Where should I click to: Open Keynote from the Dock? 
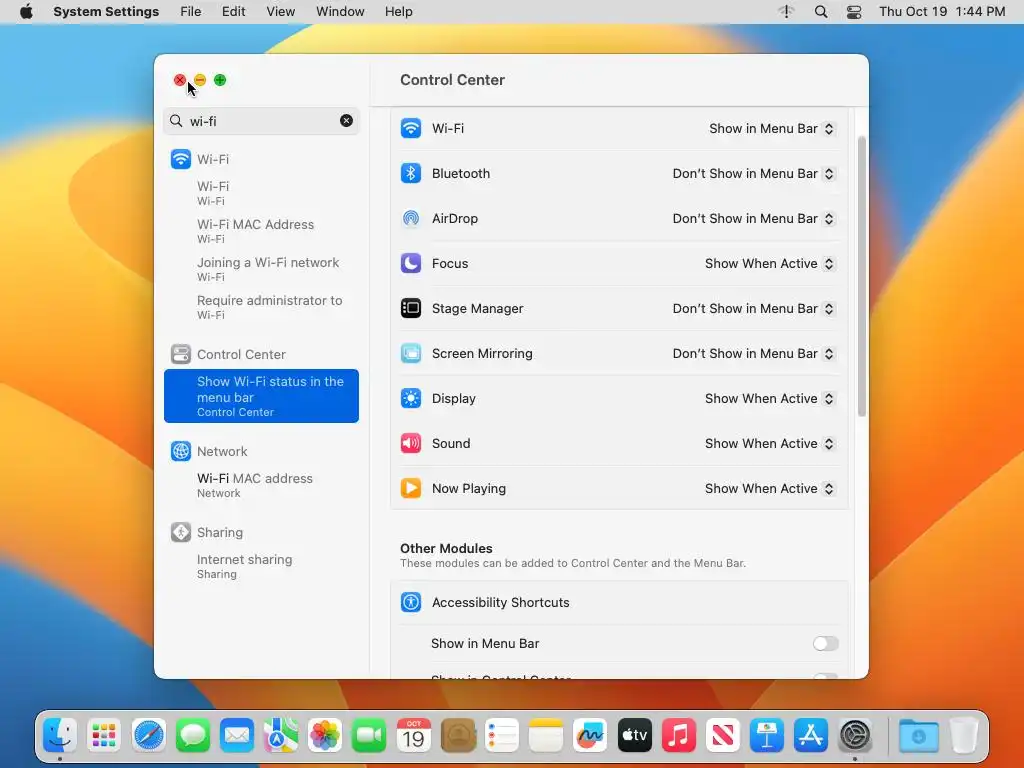tap(767, 736)
